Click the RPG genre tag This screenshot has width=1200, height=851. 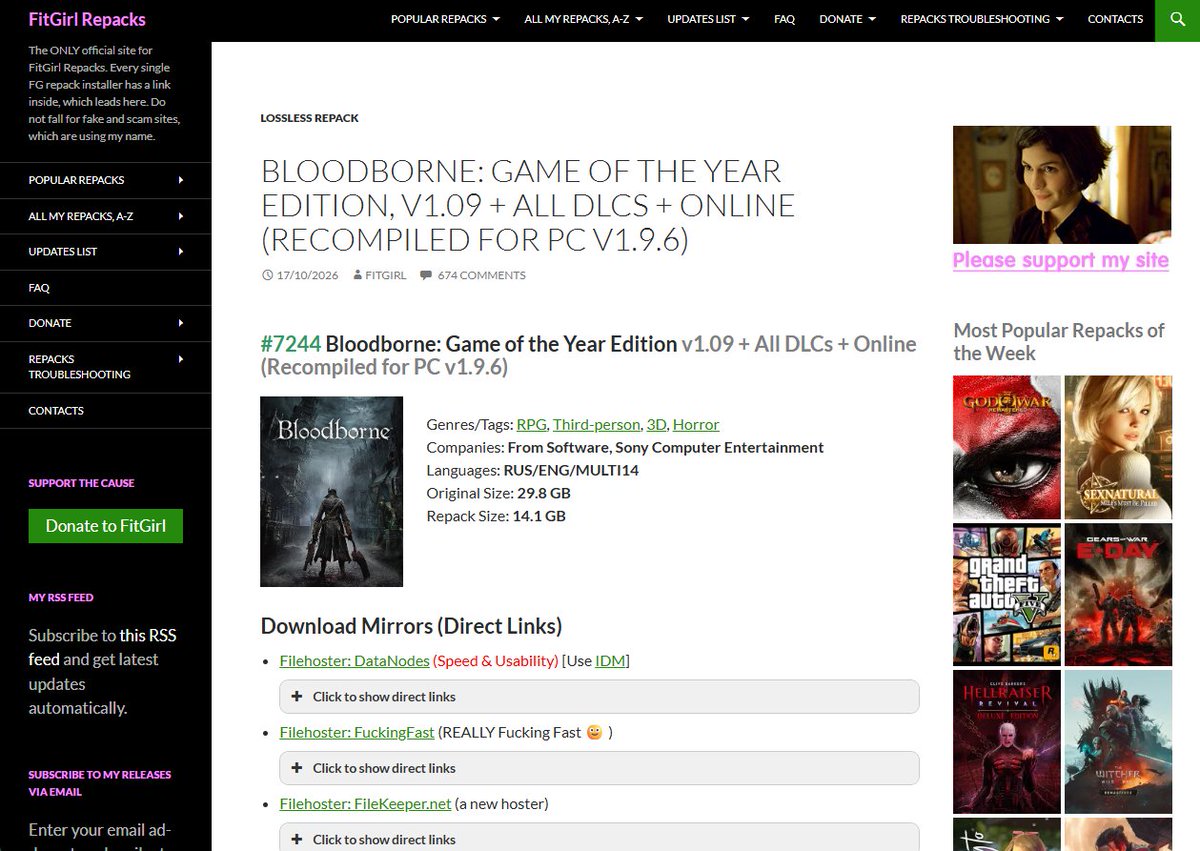point(532,424)
